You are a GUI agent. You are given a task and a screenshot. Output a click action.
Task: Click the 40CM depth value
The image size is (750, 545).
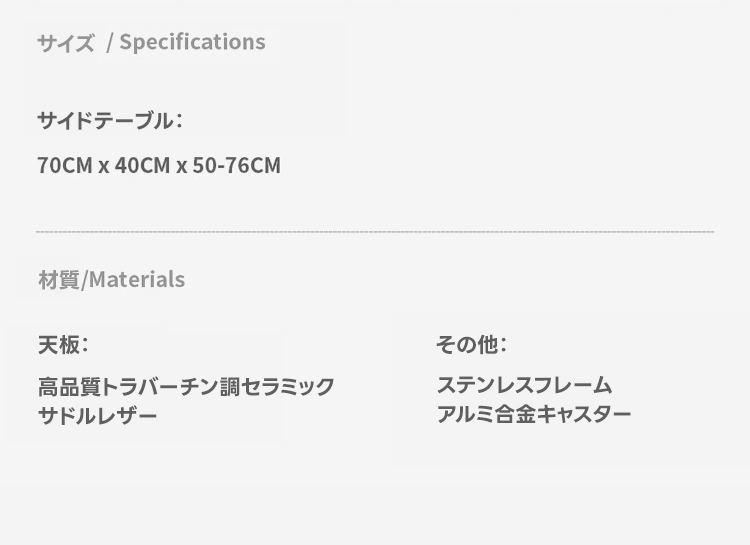point(142,166)
